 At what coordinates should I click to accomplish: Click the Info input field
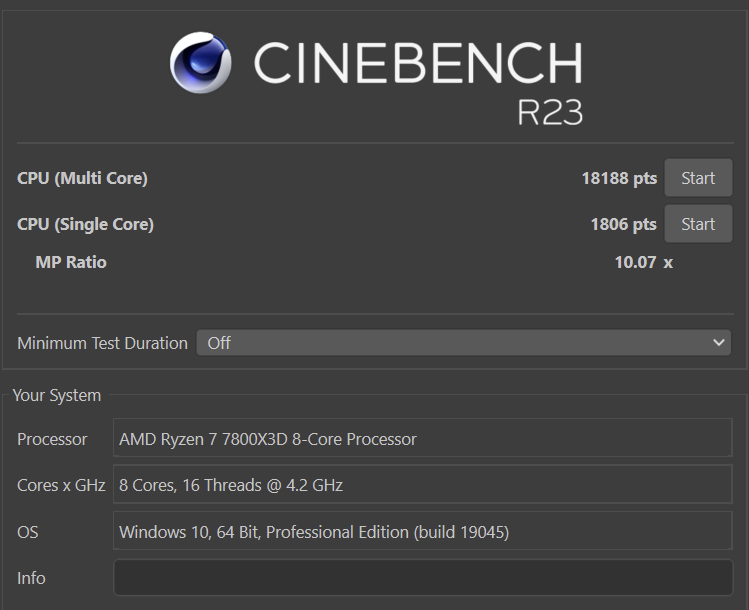point(423,578)
